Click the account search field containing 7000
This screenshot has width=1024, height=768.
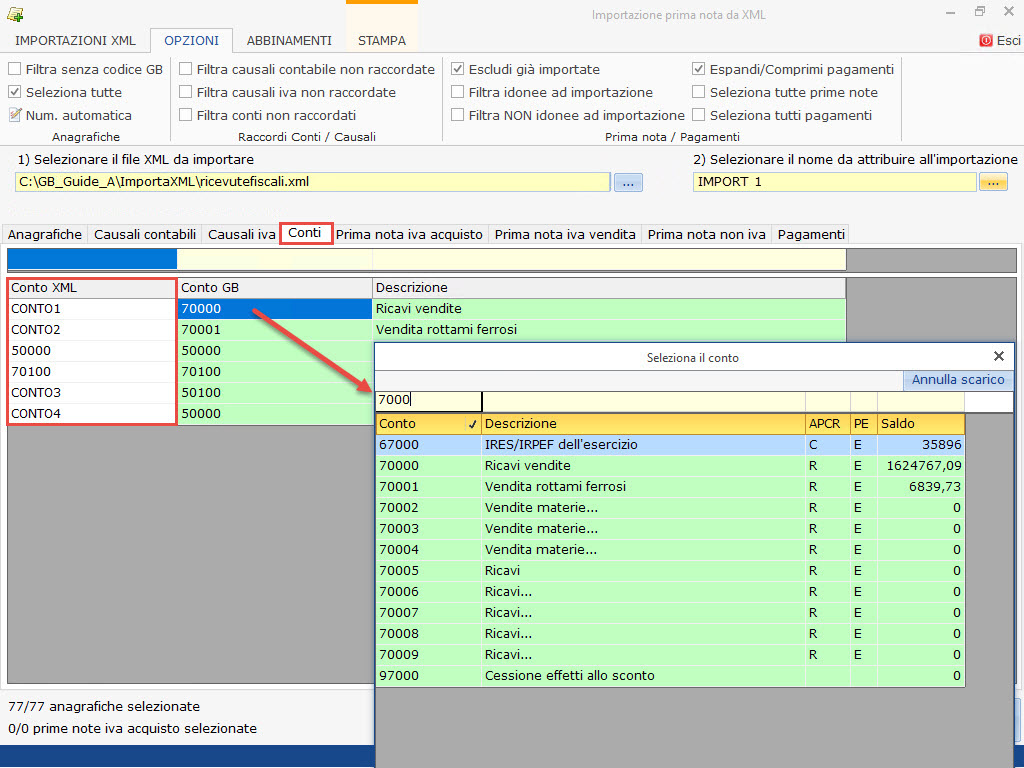point(428,401)
